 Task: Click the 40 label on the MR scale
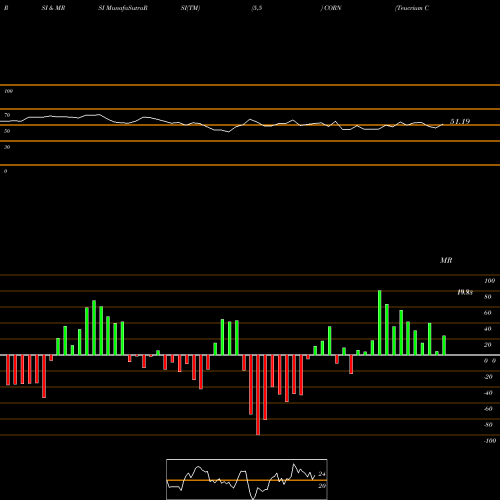488,329
